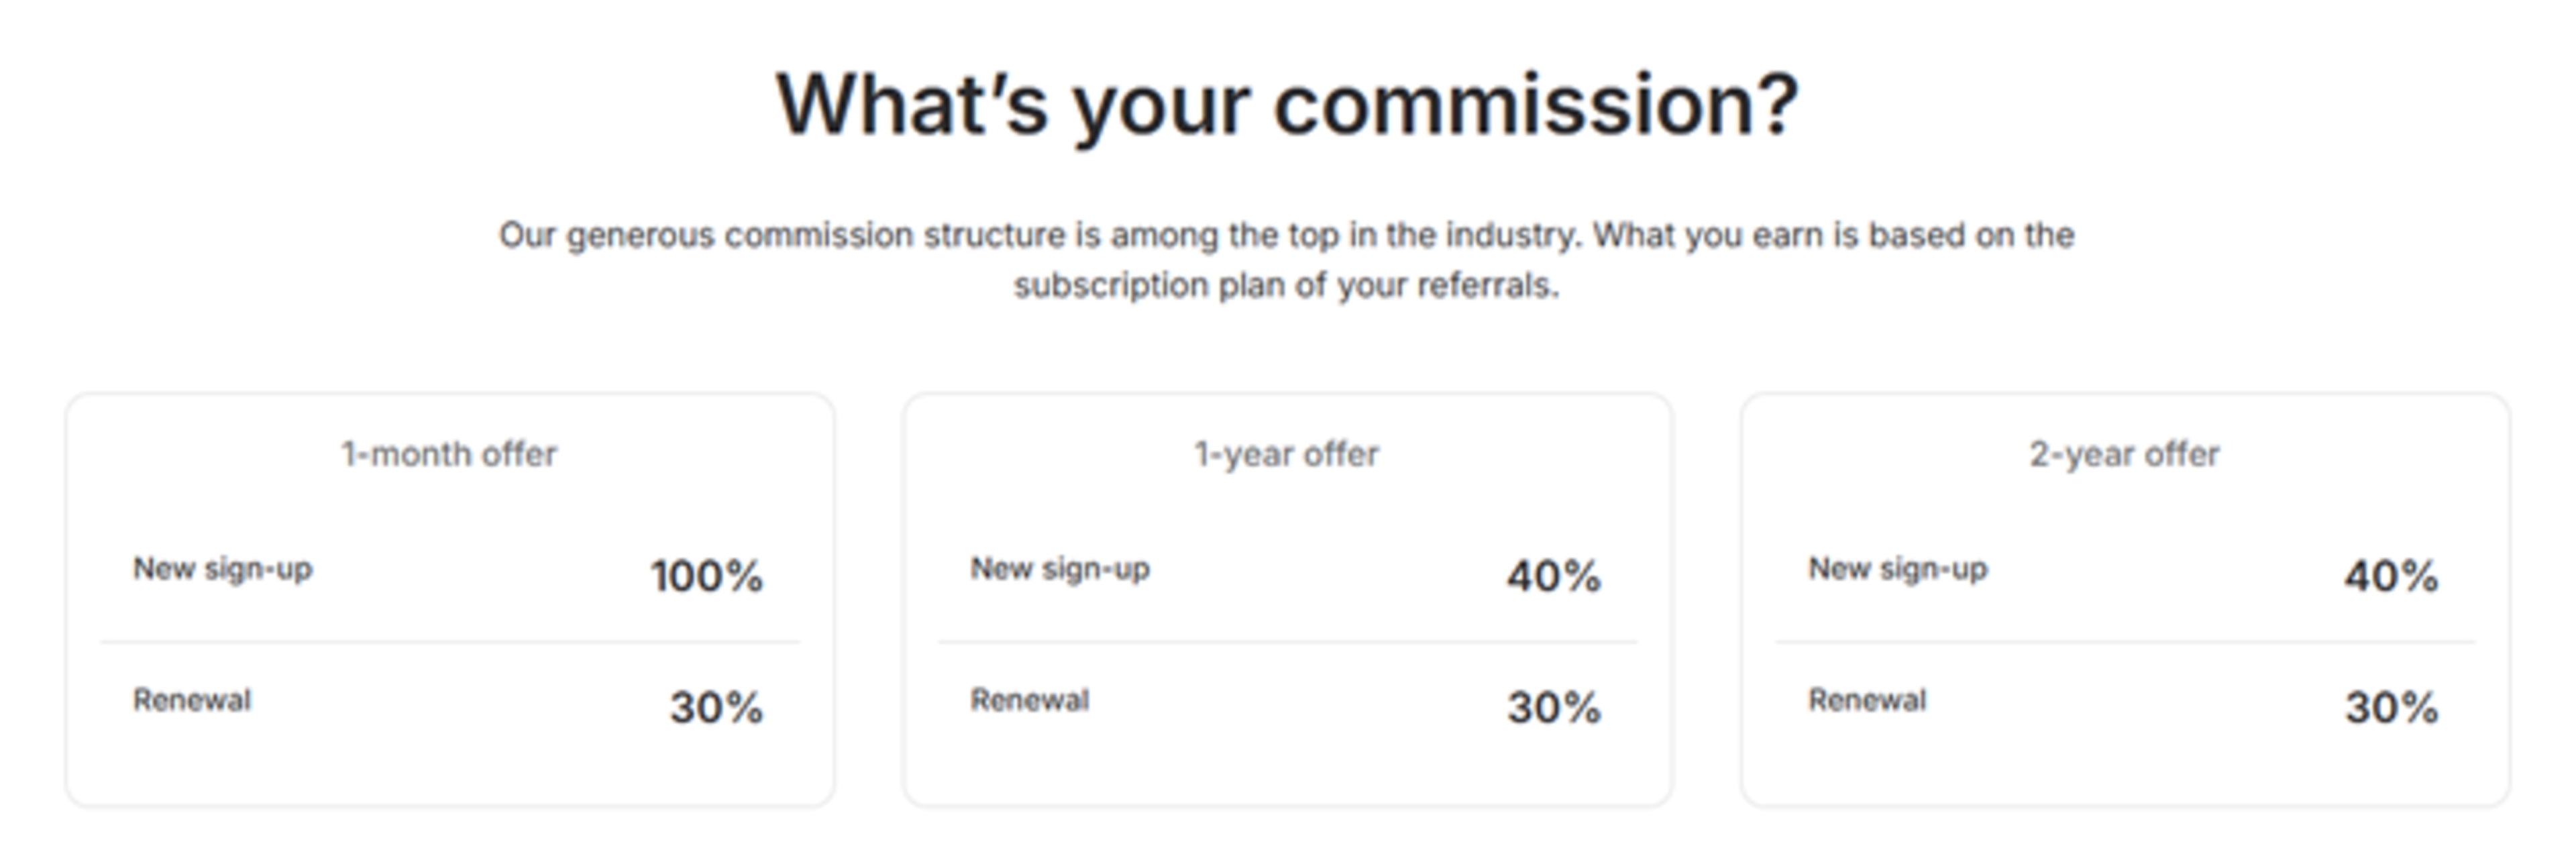The width and height of the screenshot is (2576, 854).
Task: Select the 1-year offer card title
Action: tap(1287, 454)
